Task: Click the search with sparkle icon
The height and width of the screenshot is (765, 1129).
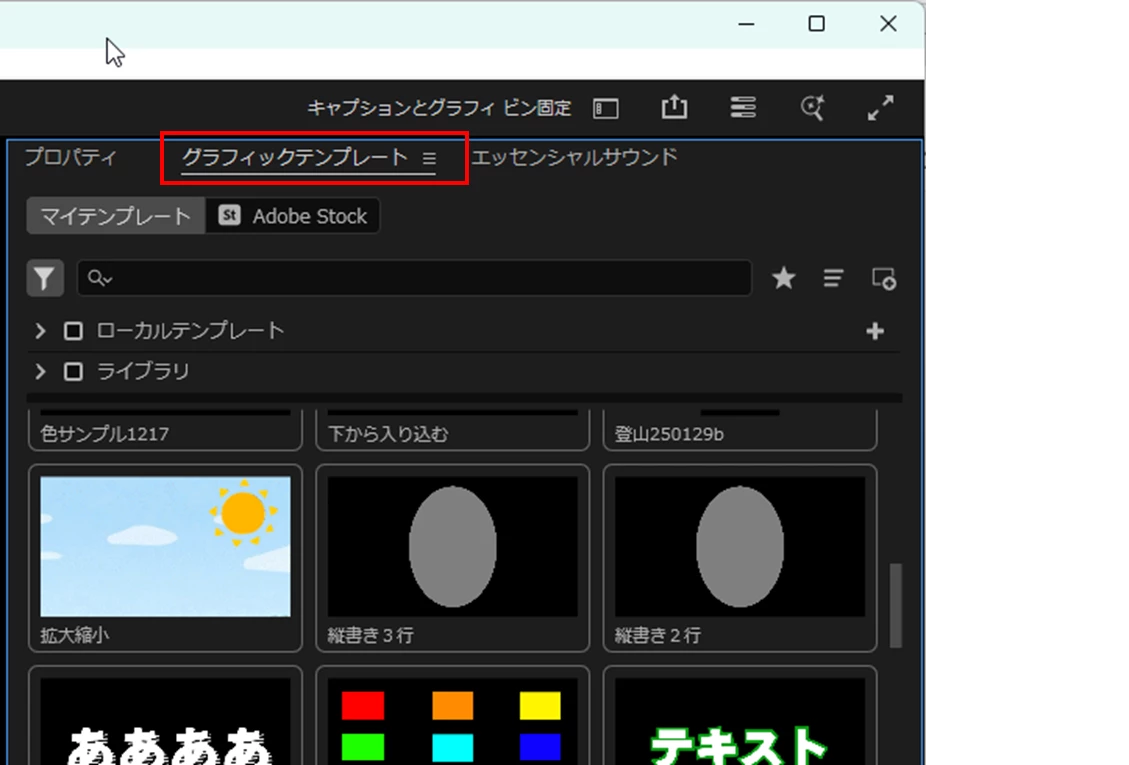Action: click(812, 107)
